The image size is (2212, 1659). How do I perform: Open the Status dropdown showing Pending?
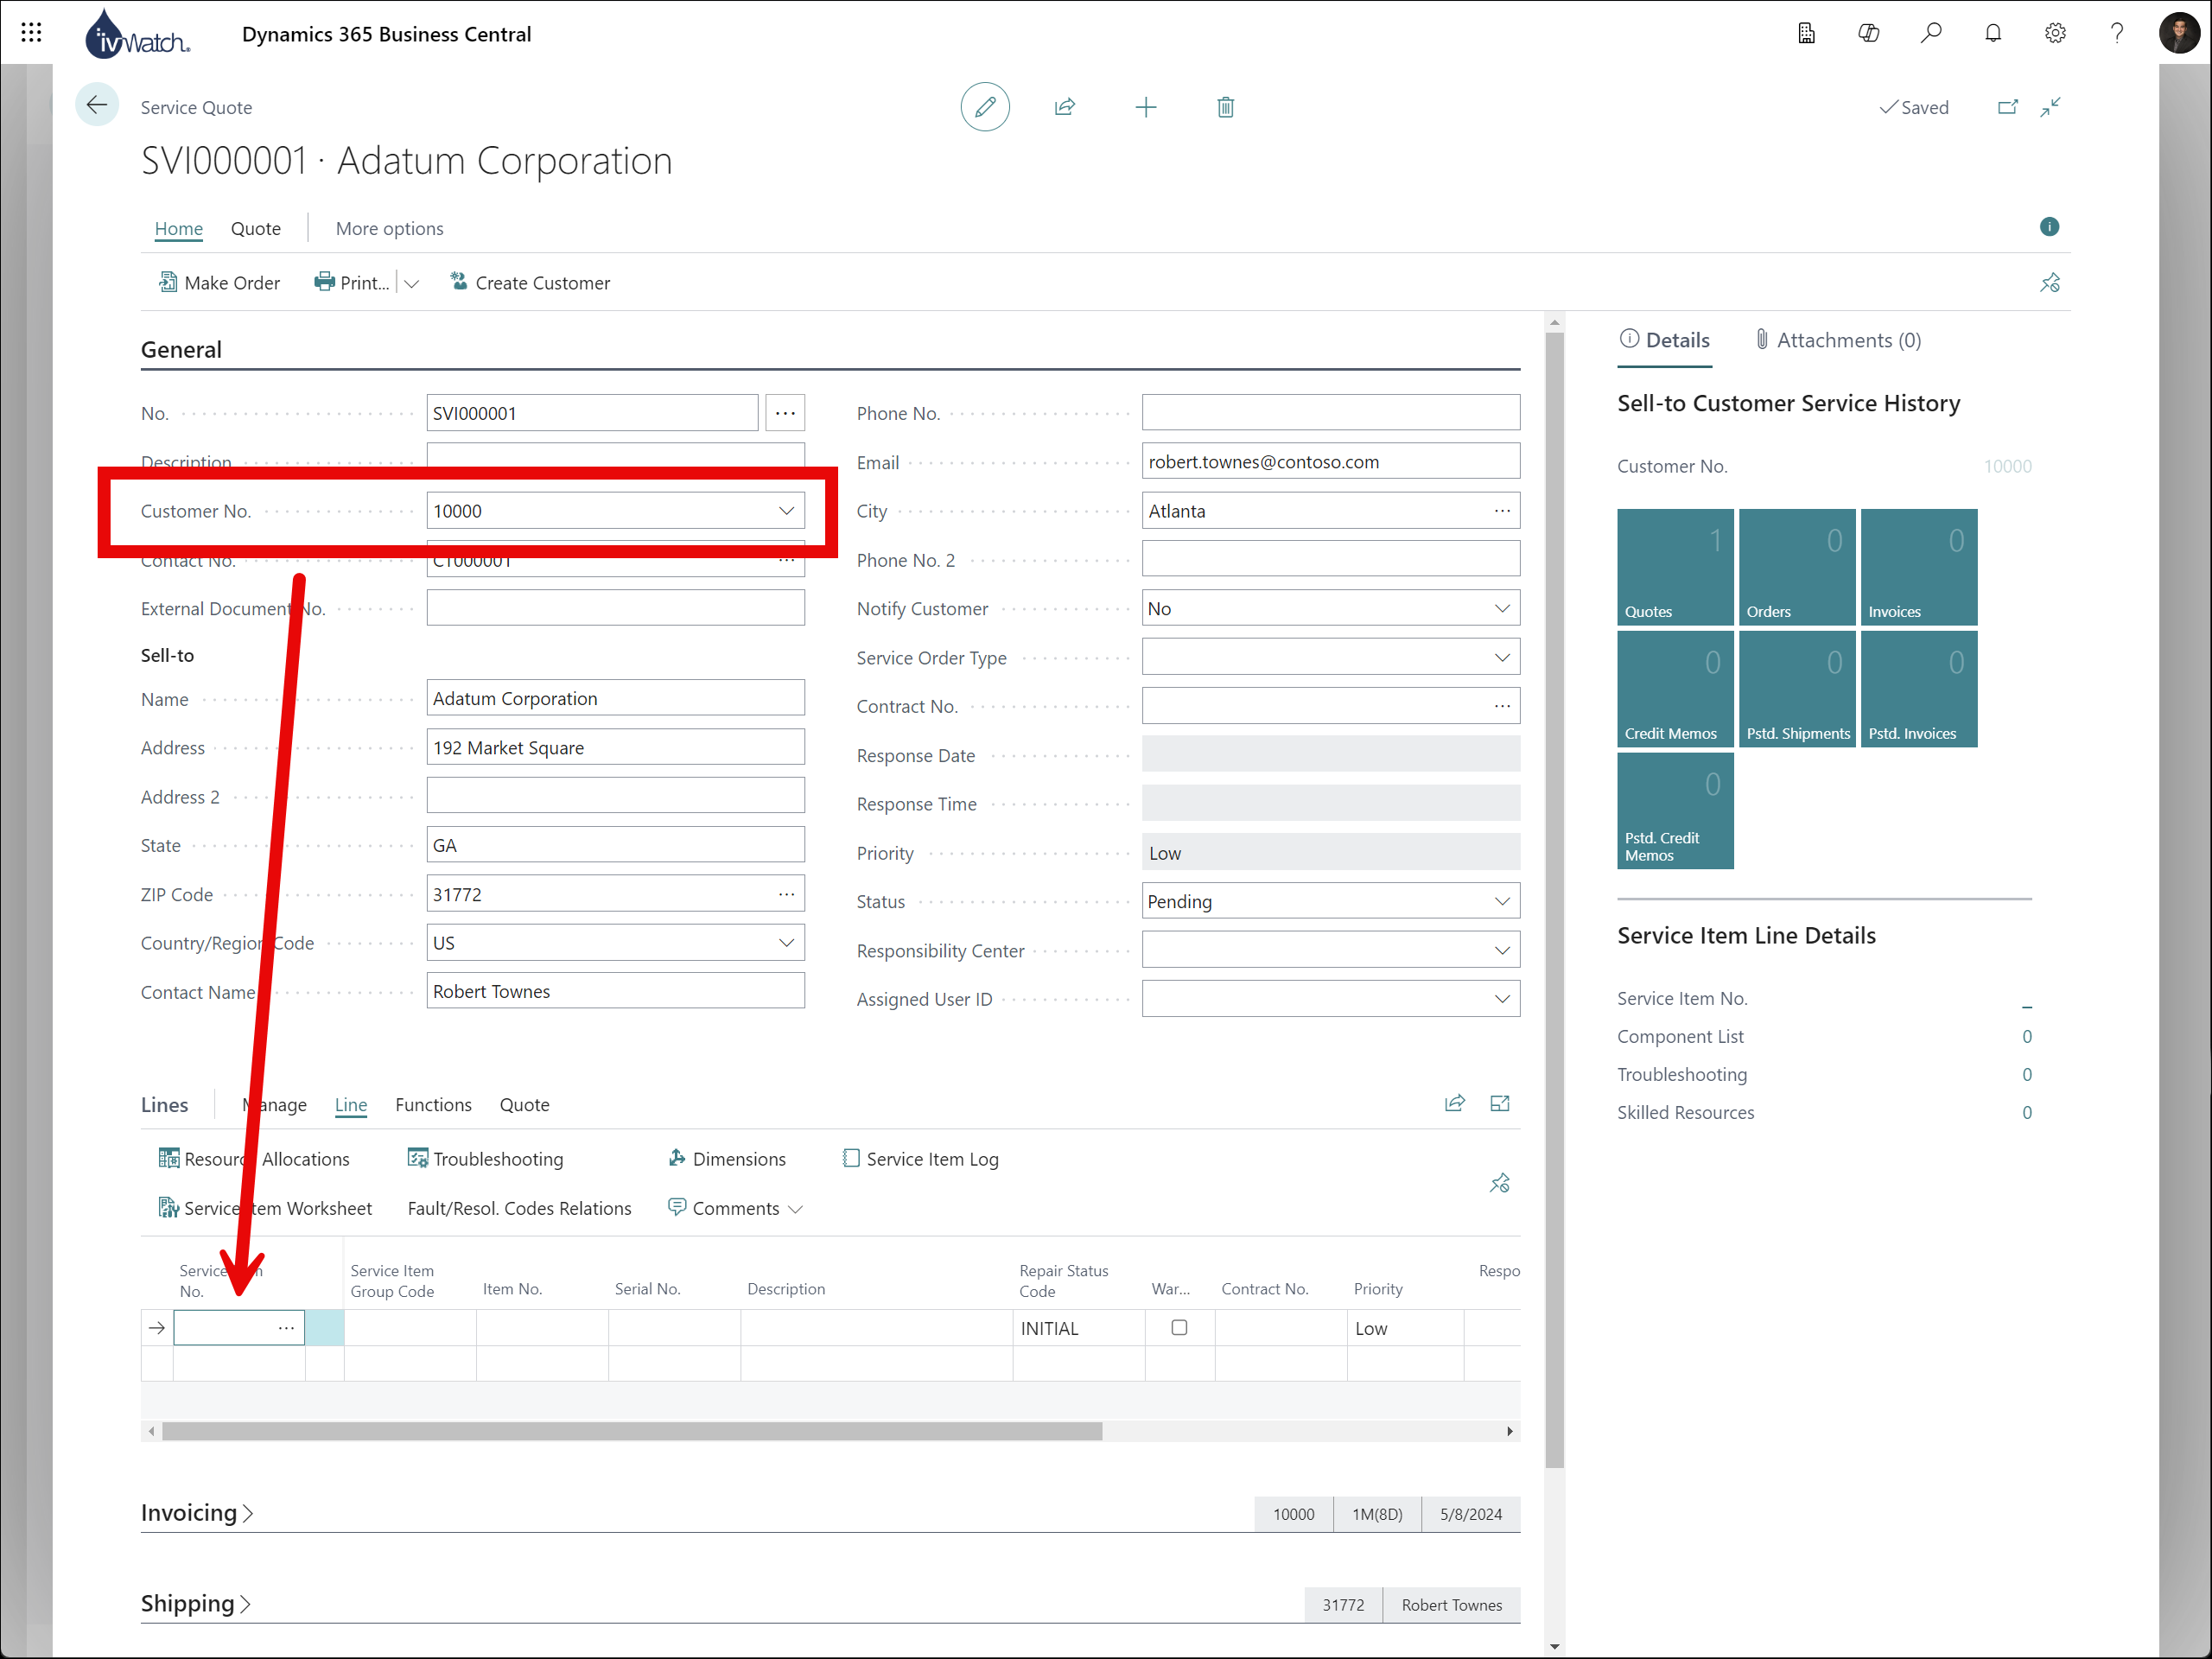[1501, 901]
